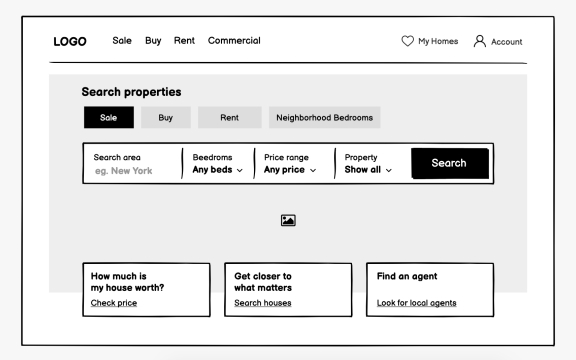Image resolution: width=576 pixels, height=360 pixels.
Task: Expand the Property Show all dropdown
Action: click(368, 170)
